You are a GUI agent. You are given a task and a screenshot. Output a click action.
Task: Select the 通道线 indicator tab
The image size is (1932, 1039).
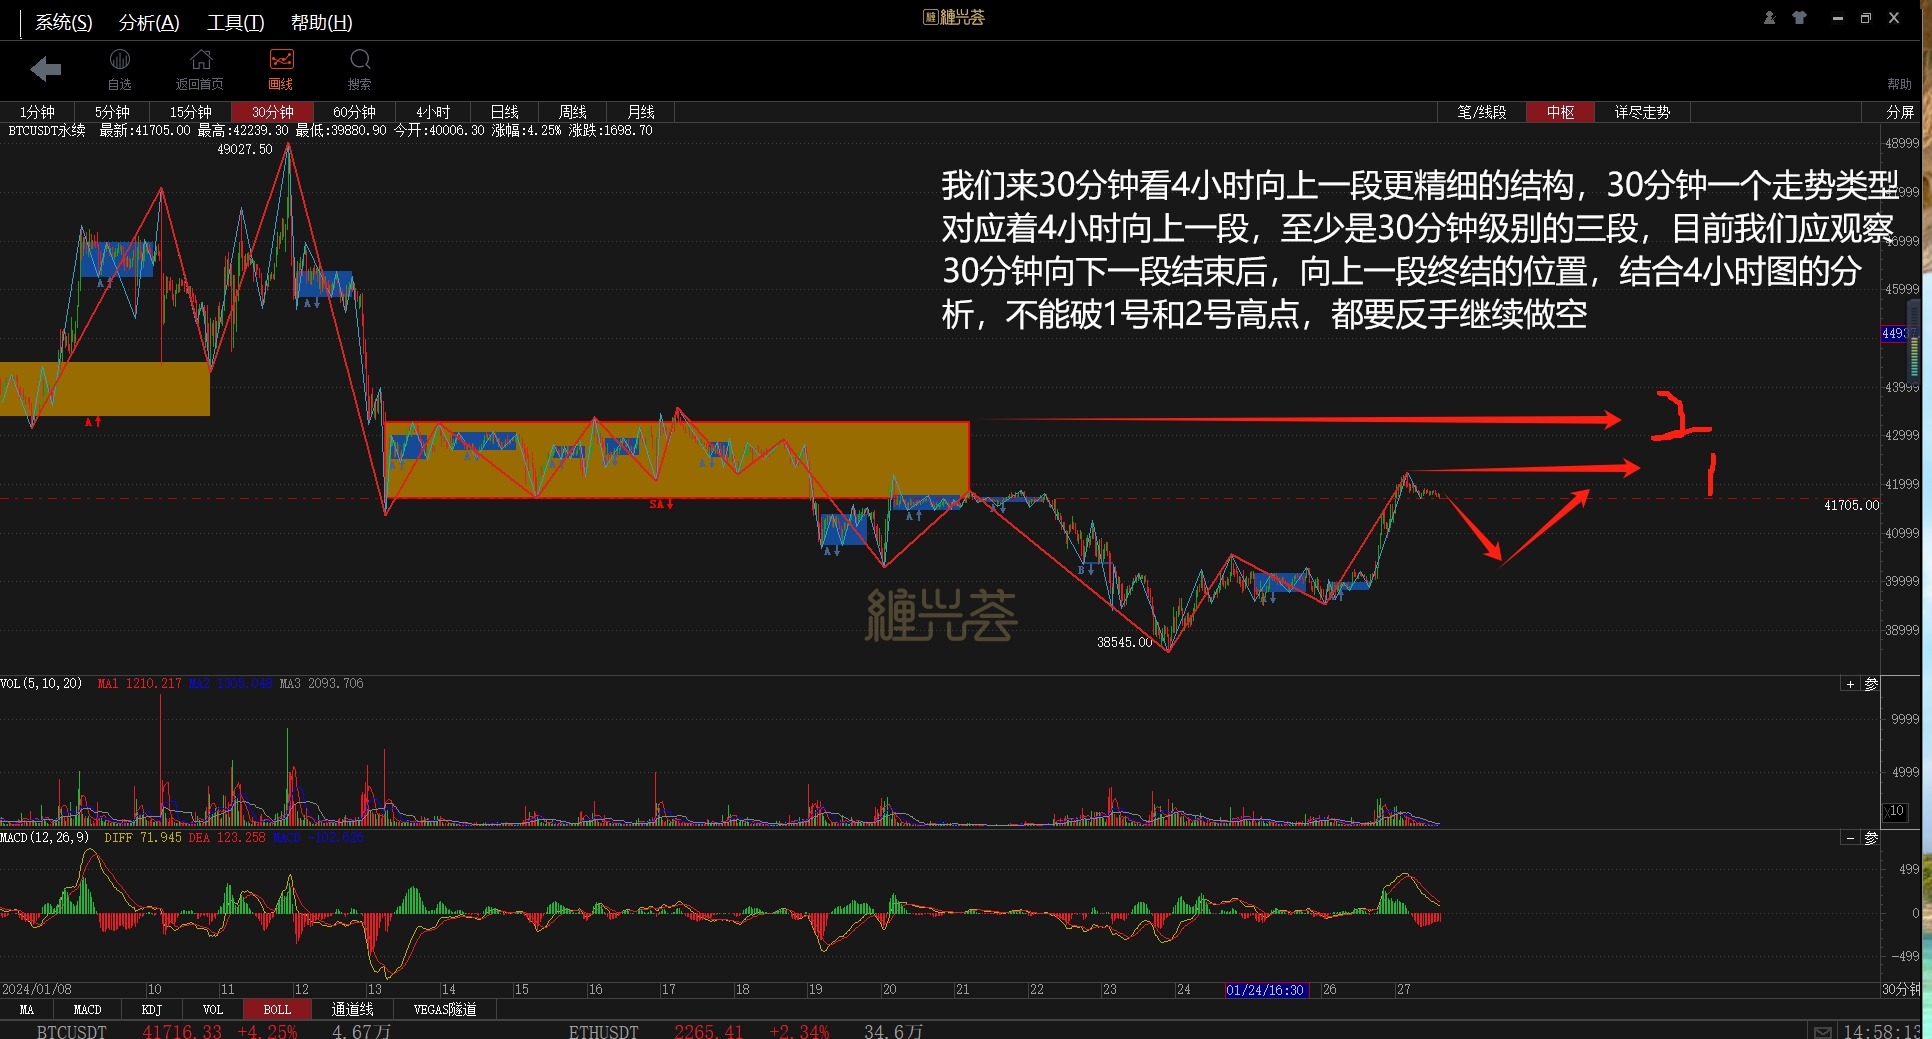click(x=353, y=1009)
